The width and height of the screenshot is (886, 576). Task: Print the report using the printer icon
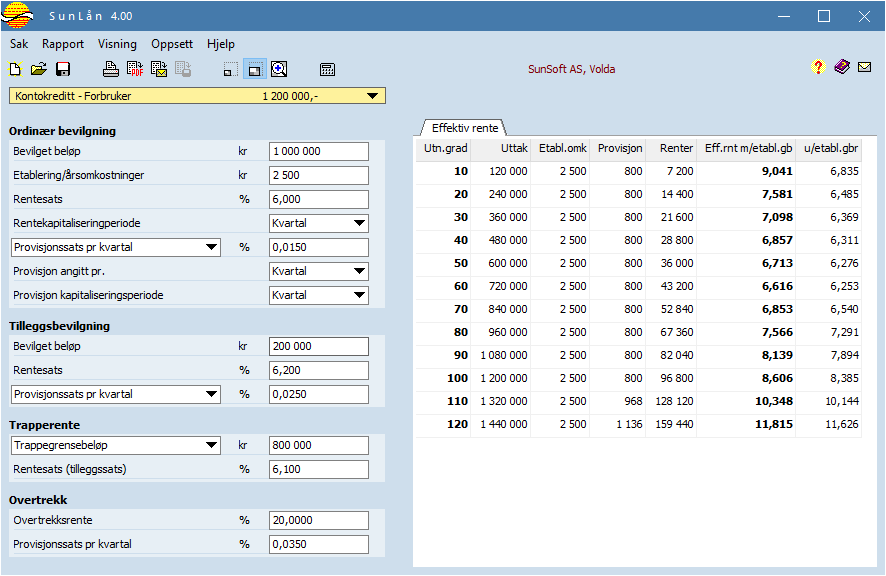click(111, 69)
